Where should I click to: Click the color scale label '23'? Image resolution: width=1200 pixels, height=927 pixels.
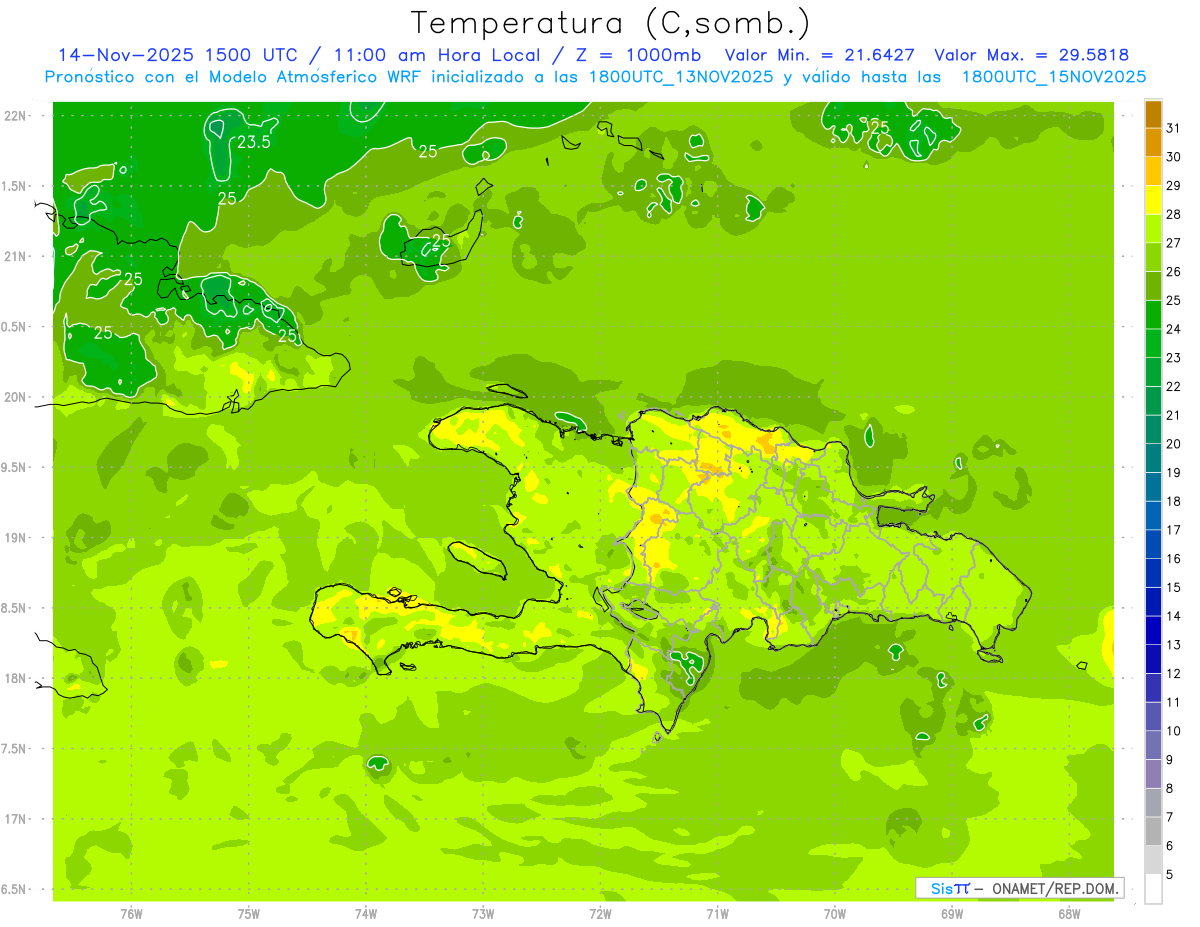click(x=1173, y=358)
